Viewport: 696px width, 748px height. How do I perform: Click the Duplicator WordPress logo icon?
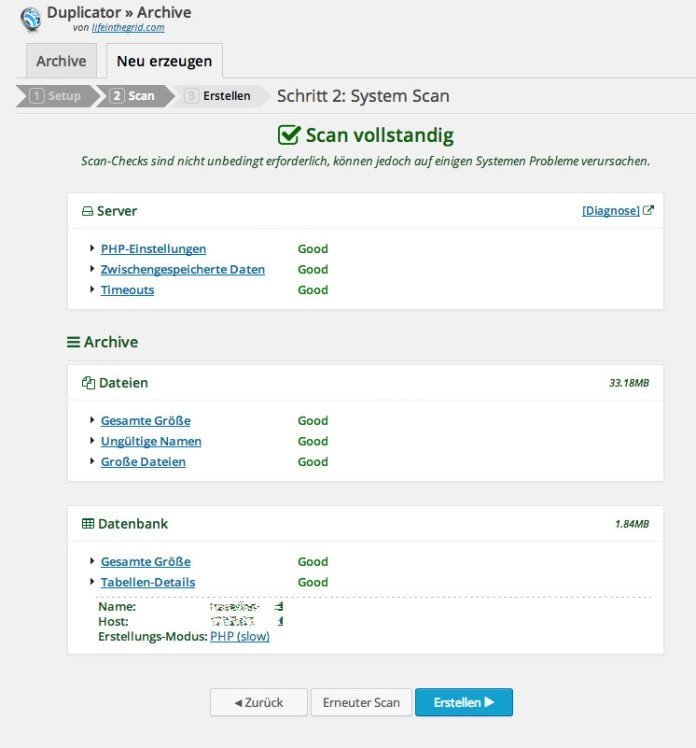pyautogui.click(x=31, y=18)
